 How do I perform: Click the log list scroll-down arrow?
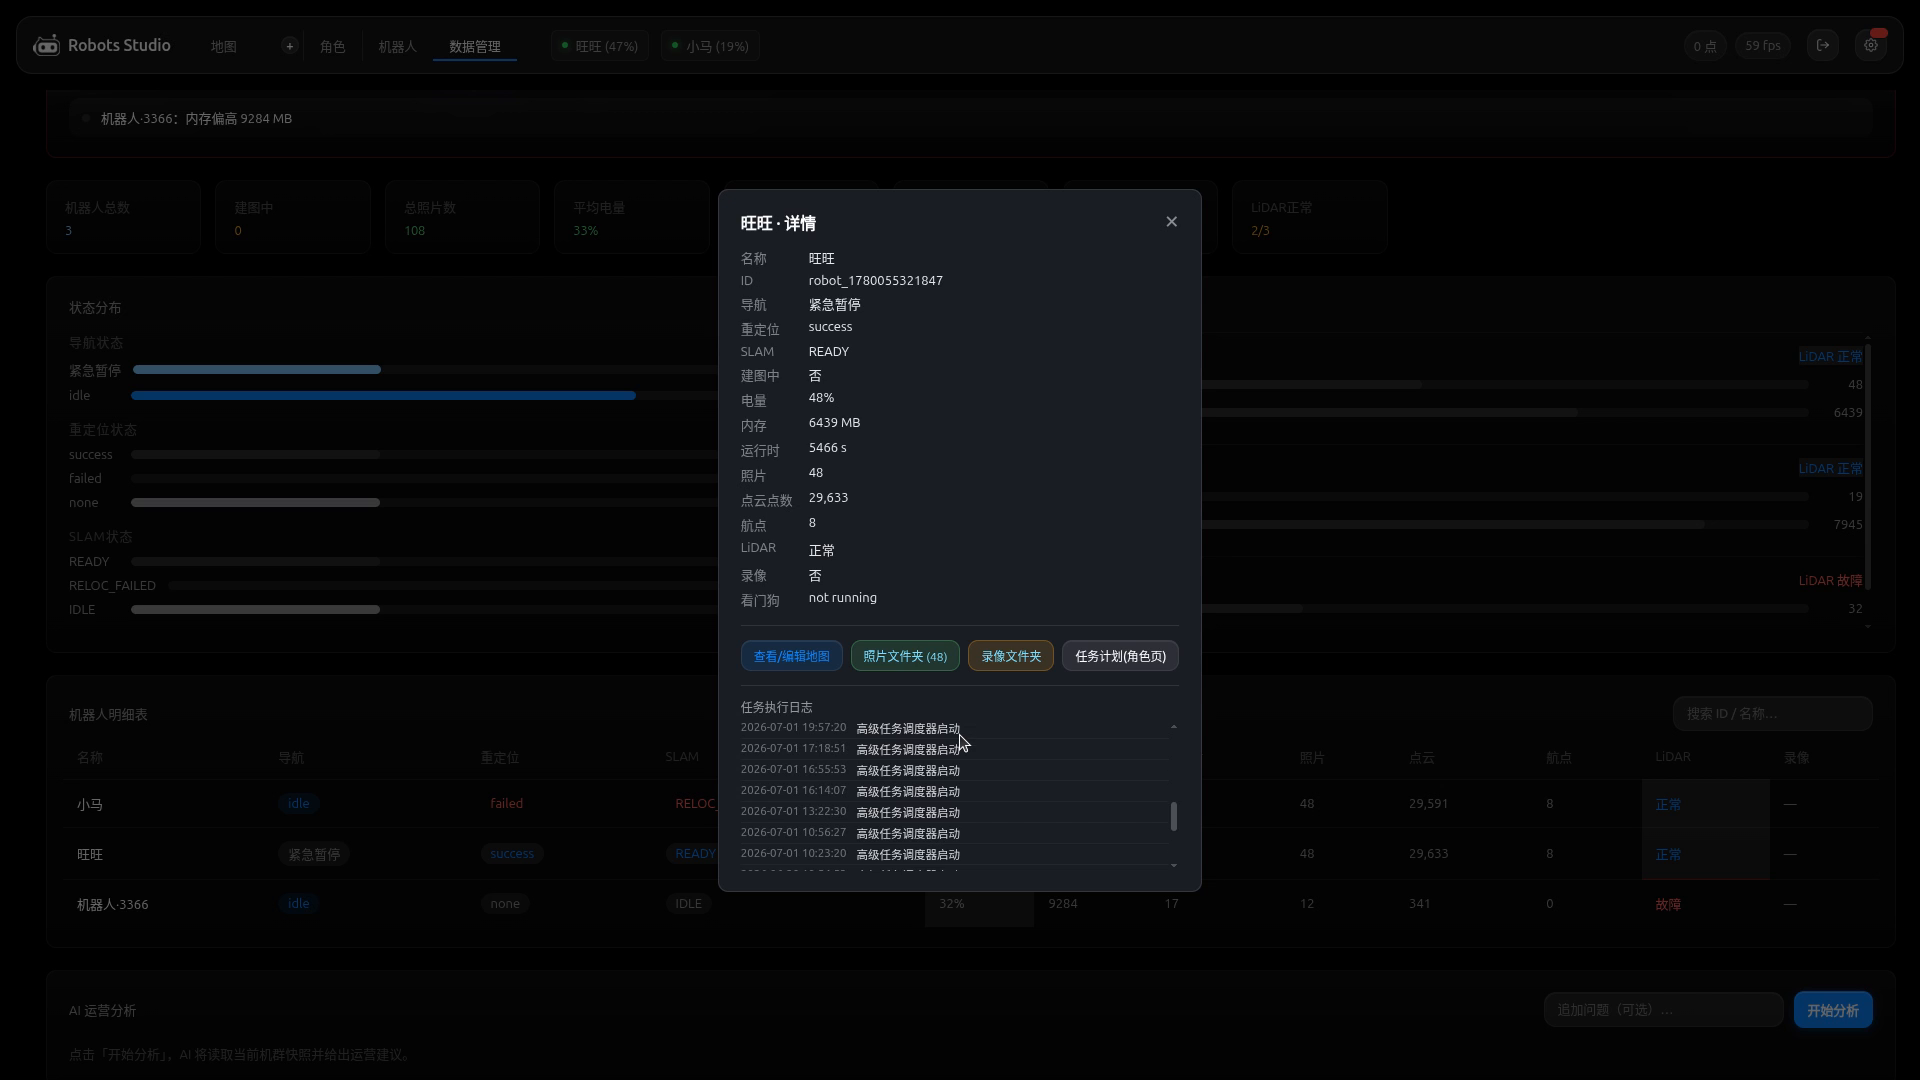click(1174, 865)
